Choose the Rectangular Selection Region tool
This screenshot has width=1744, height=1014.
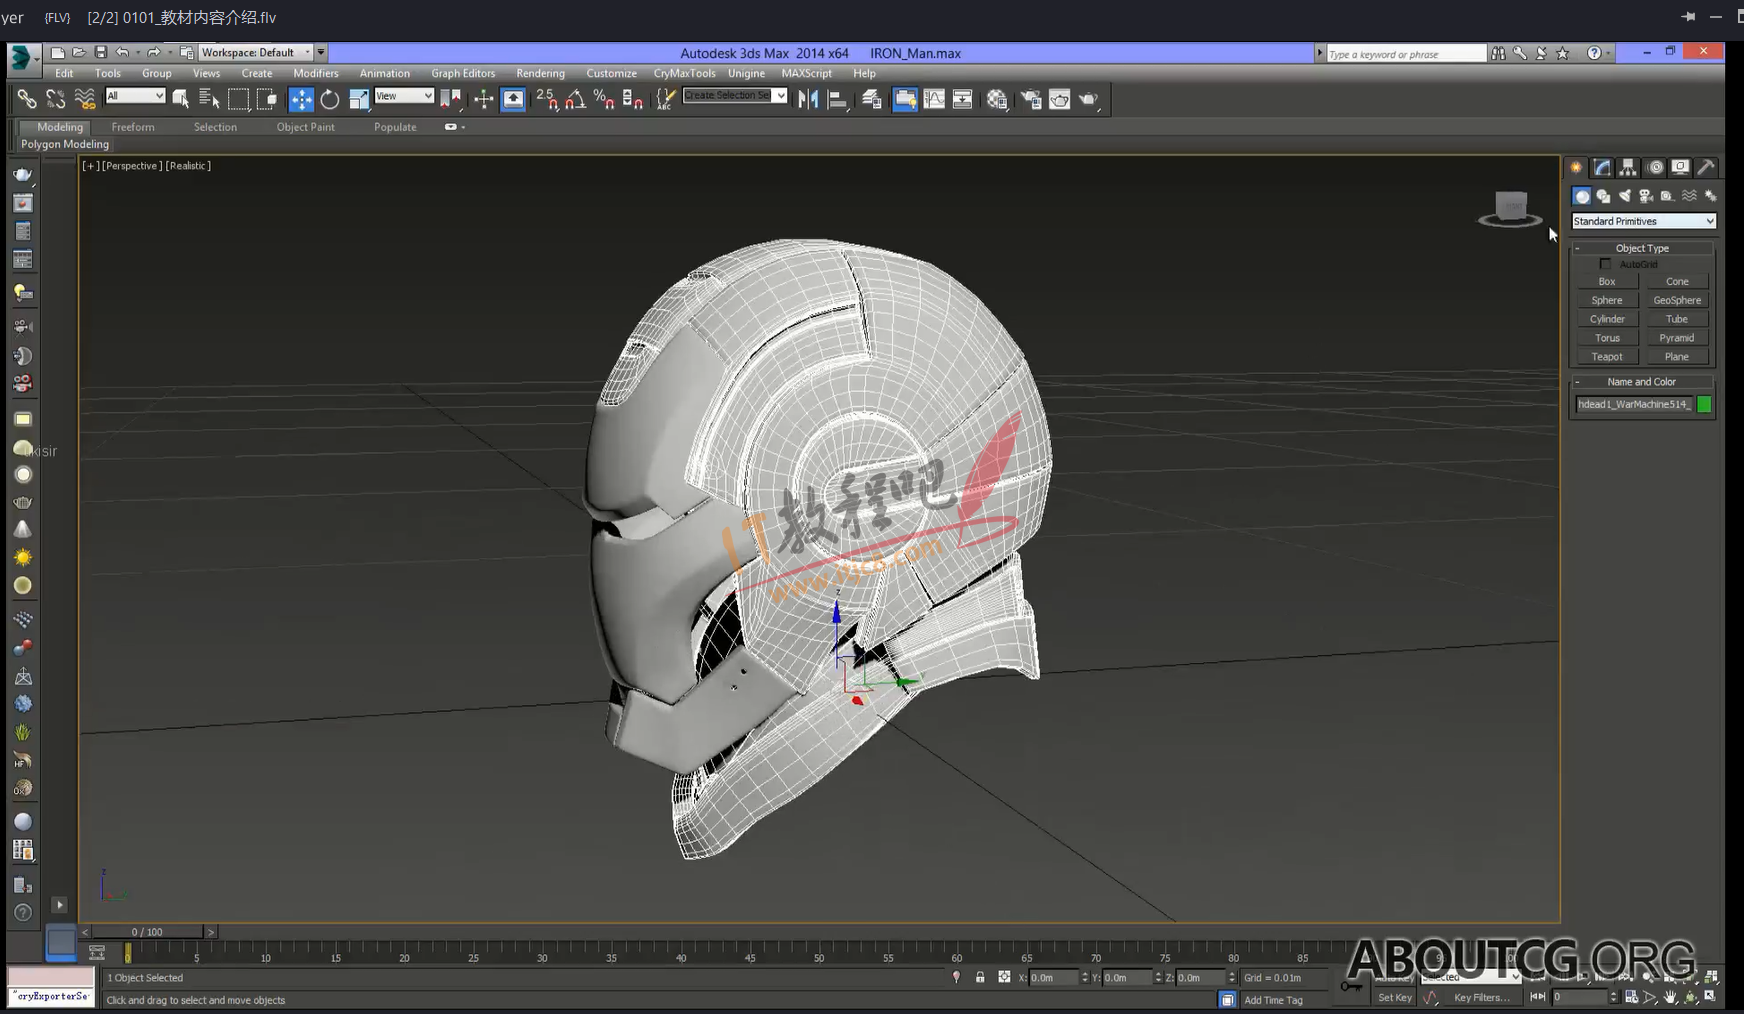[238, 99]
